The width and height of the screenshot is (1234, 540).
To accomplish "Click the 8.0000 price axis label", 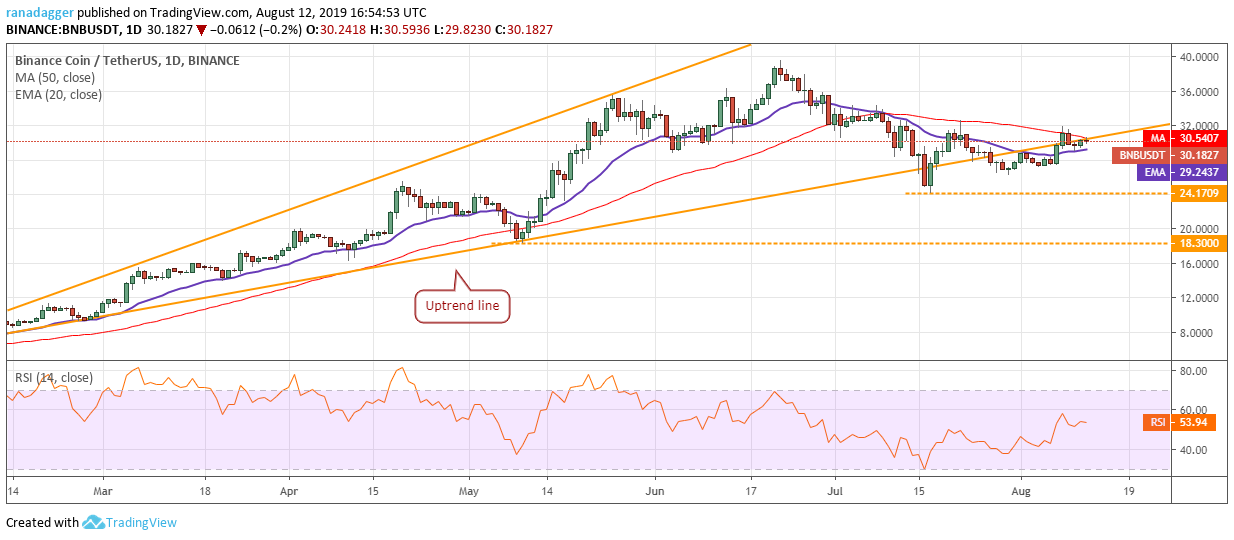I will (1197, 333).
